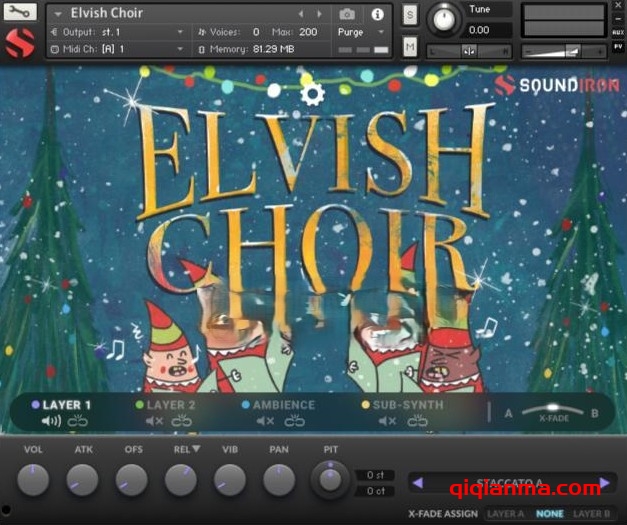Take a snapshot with the camera icon

(347, 14)
